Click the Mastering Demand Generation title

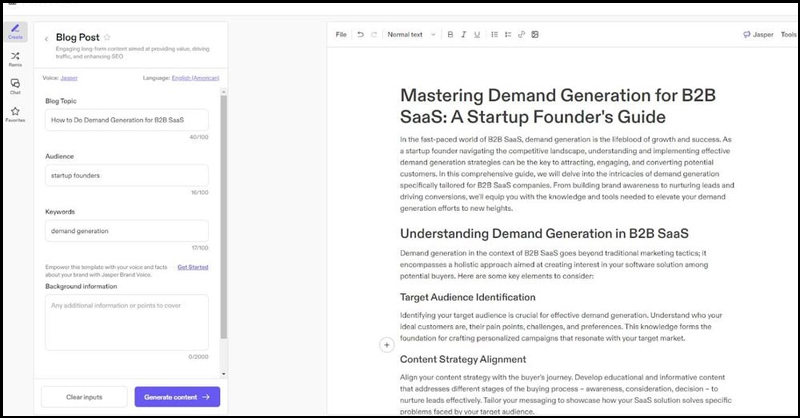558,106
